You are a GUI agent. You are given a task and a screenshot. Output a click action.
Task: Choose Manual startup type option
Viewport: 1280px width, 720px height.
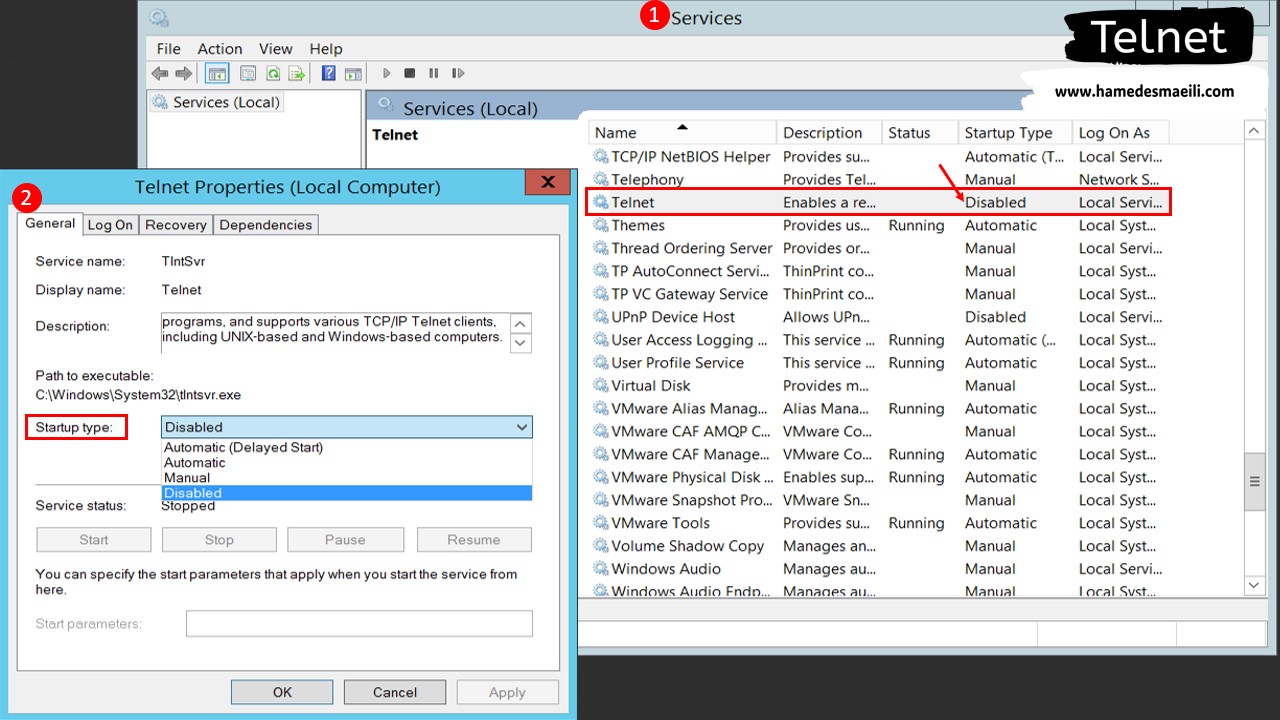tap(346, 478)
